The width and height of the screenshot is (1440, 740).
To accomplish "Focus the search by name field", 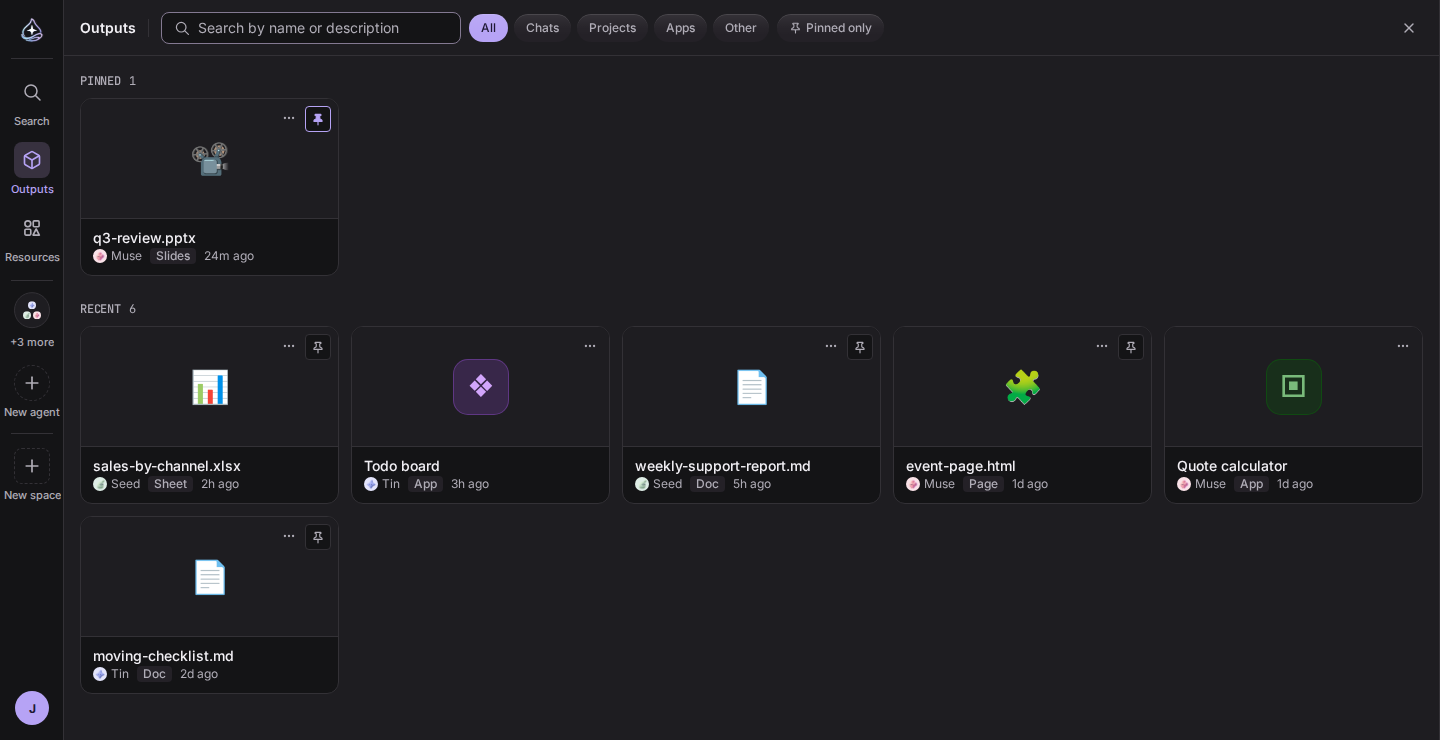I will (x=311, y=28).
